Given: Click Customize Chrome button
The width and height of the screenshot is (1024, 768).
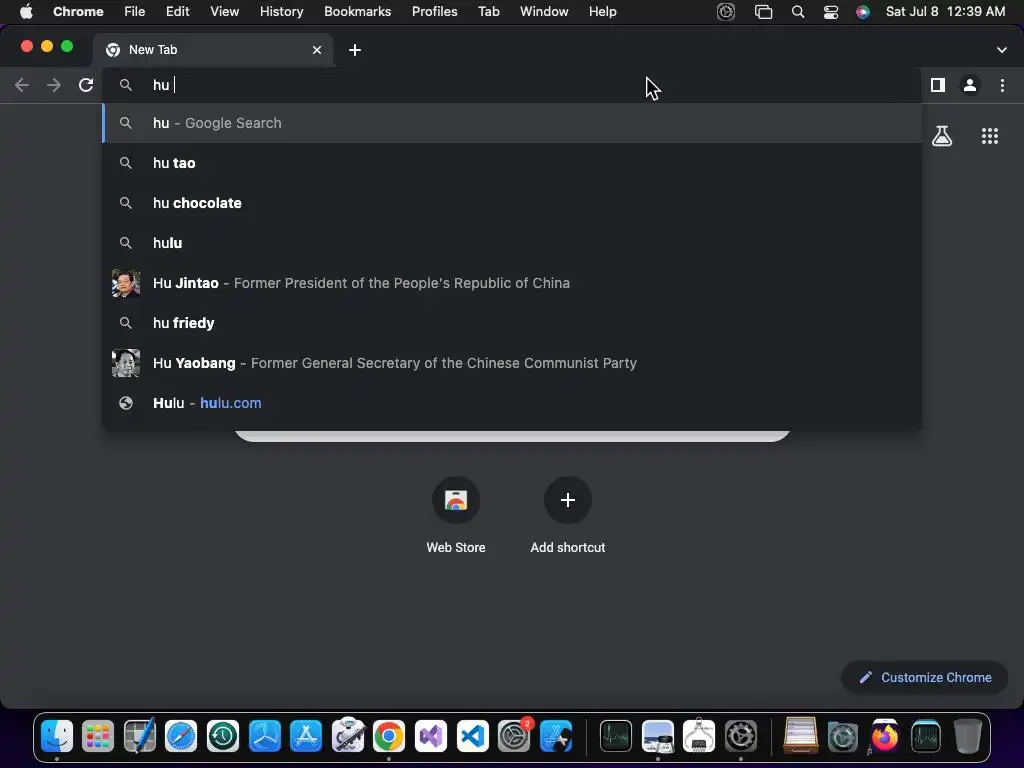Looking at the screenshot, I should [x=925, y=677].
